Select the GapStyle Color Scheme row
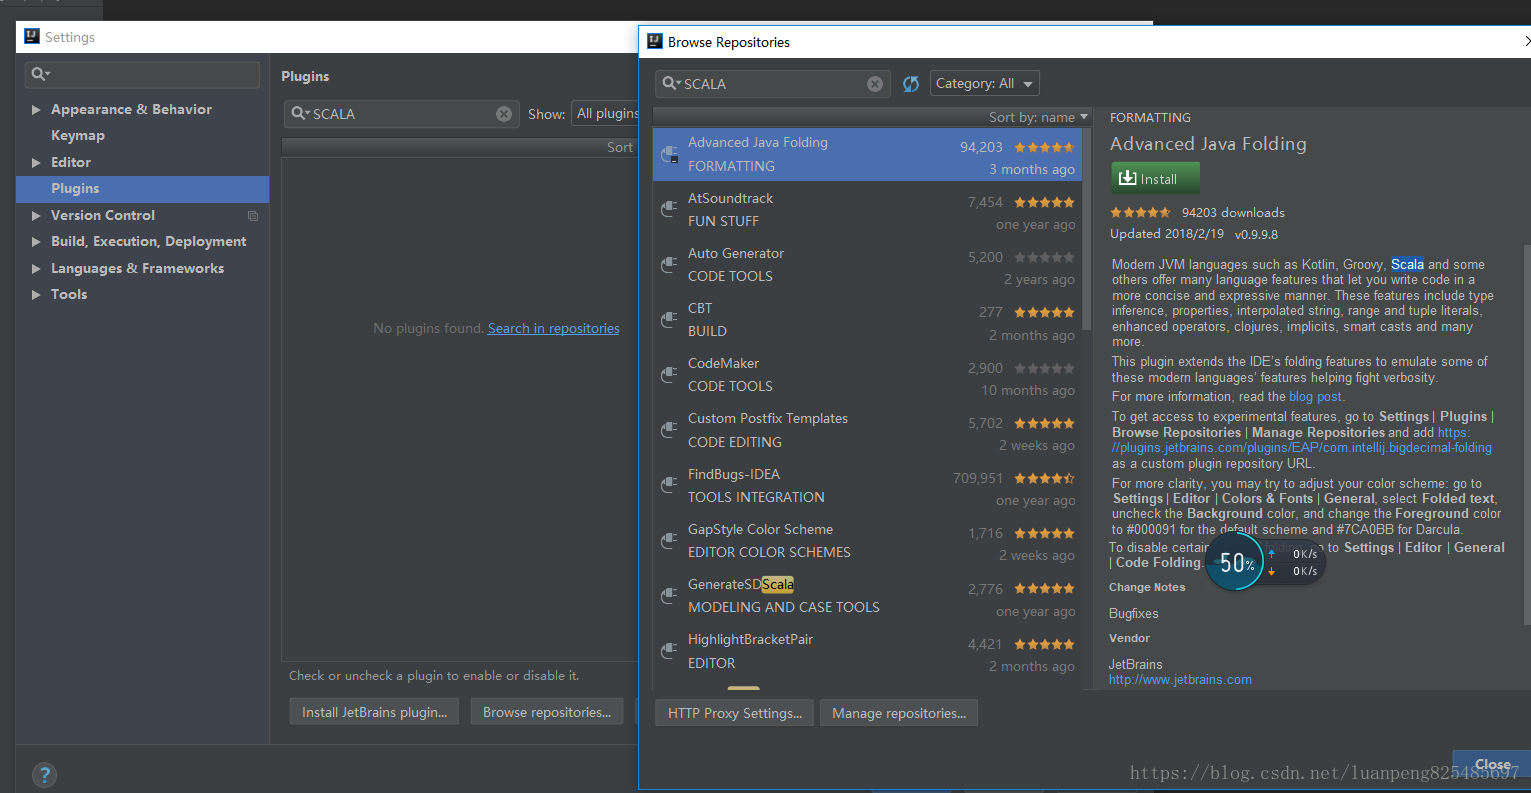 point(867,540)
